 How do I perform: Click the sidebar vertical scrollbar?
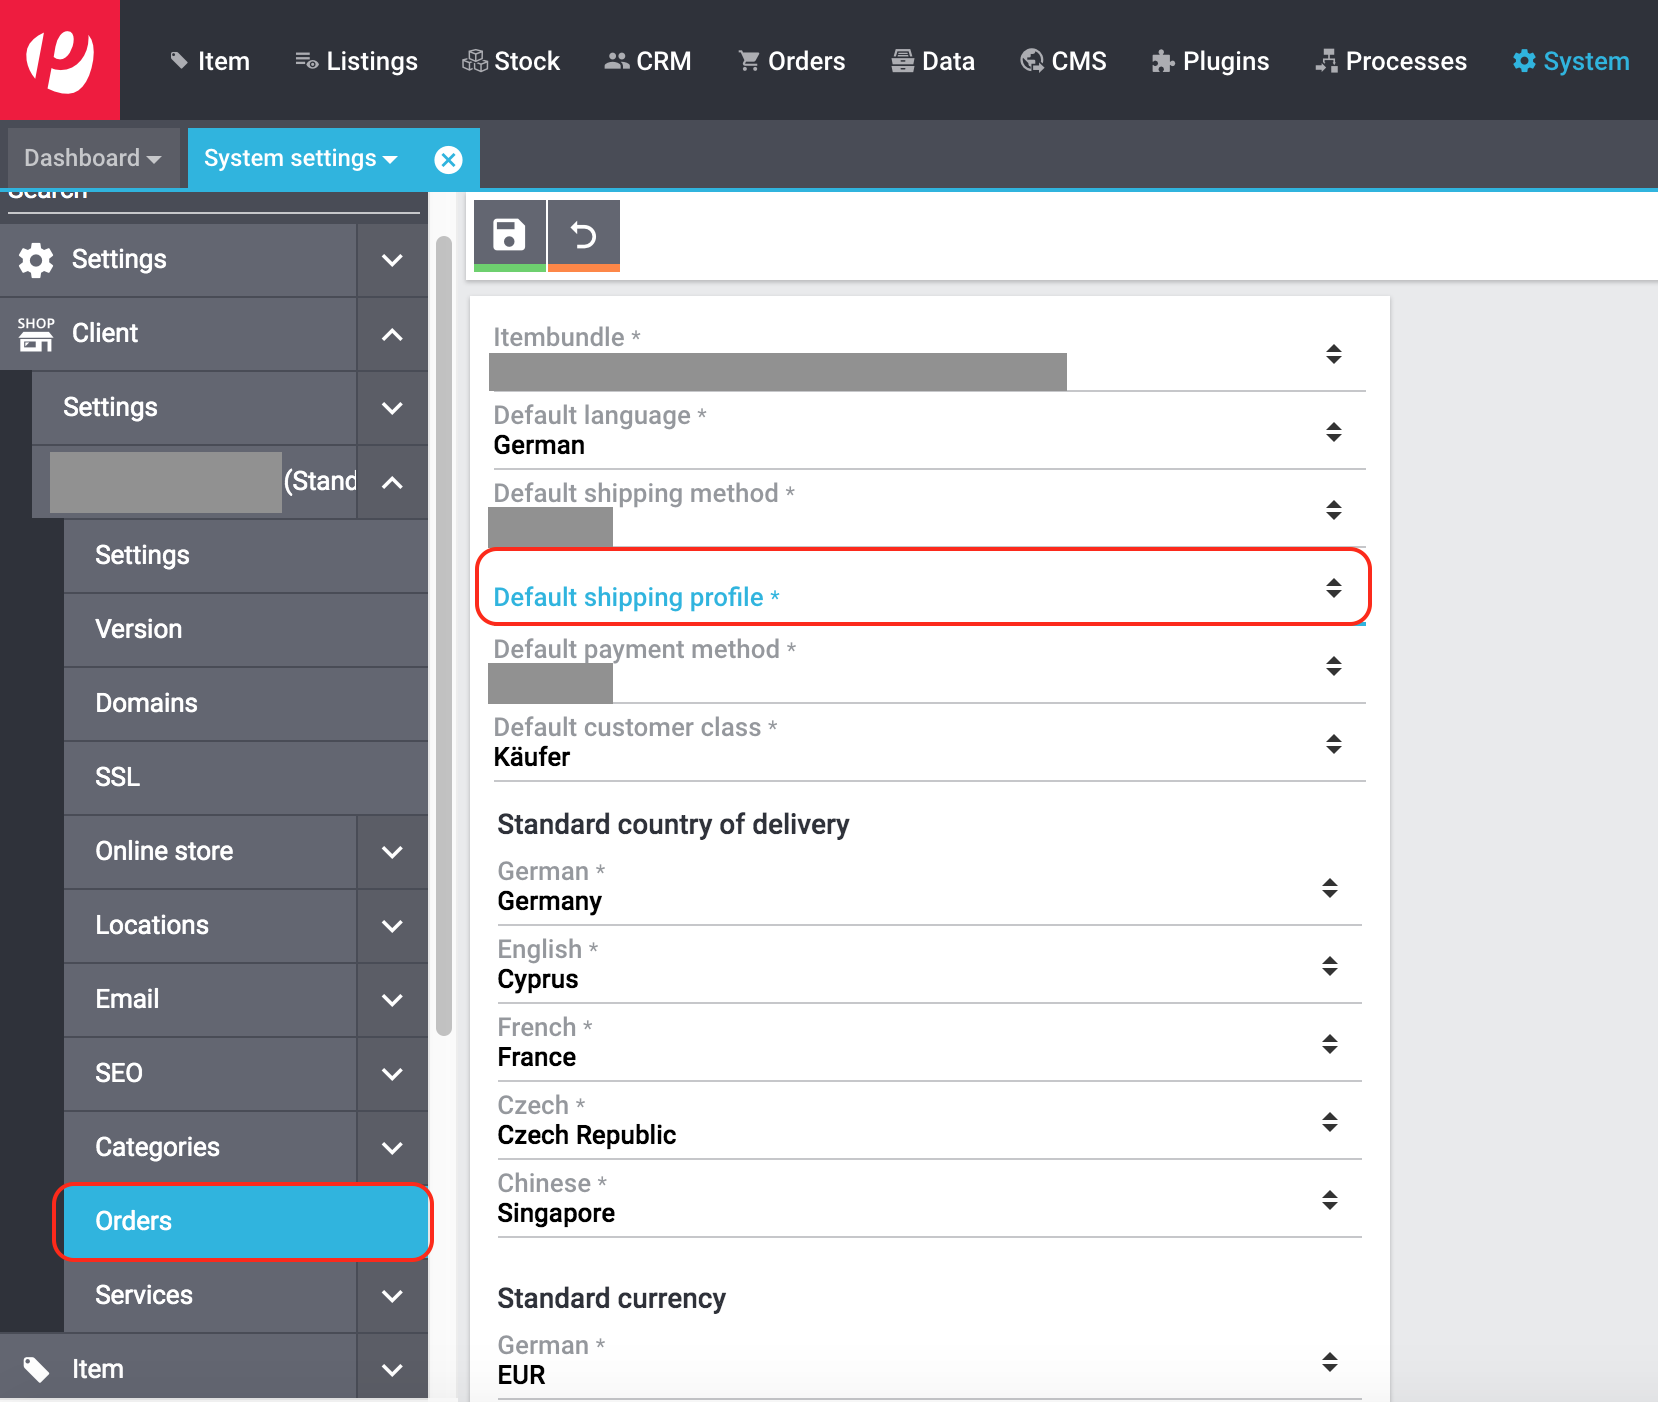tap(444, 636)
